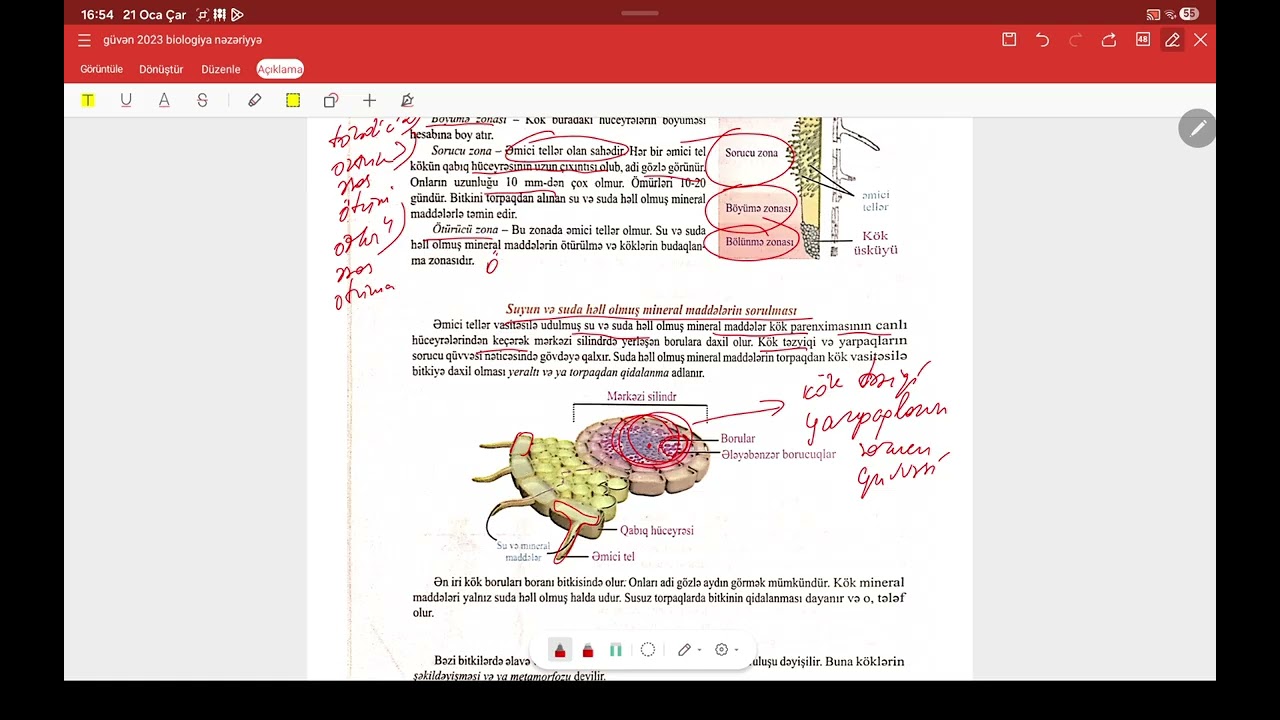This screenshot has height=720, width=1280.
Task: Tap the Ələyəbənzər borucuqlar label
Action: pos(778,454)
